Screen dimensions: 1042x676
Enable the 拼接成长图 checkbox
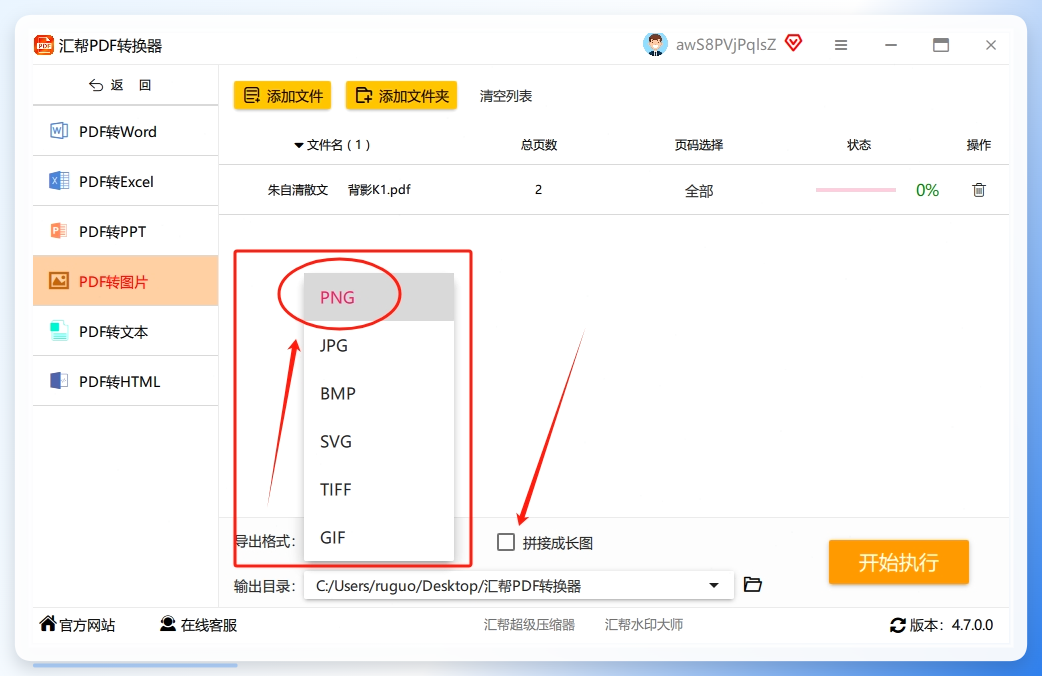(506, 542)
